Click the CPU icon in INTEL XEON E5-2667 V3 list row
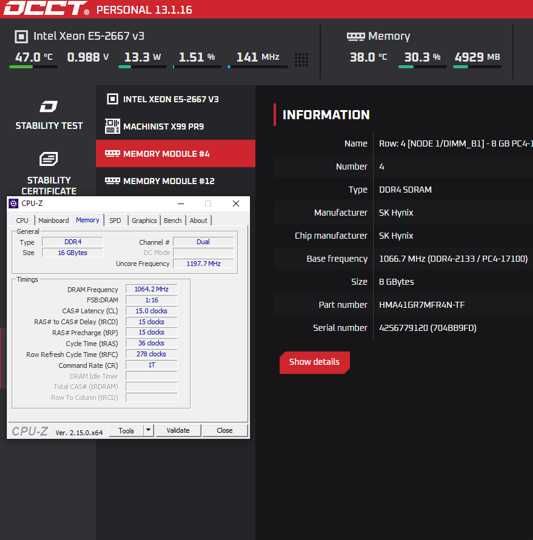533x540 pixels. point(112,99)
